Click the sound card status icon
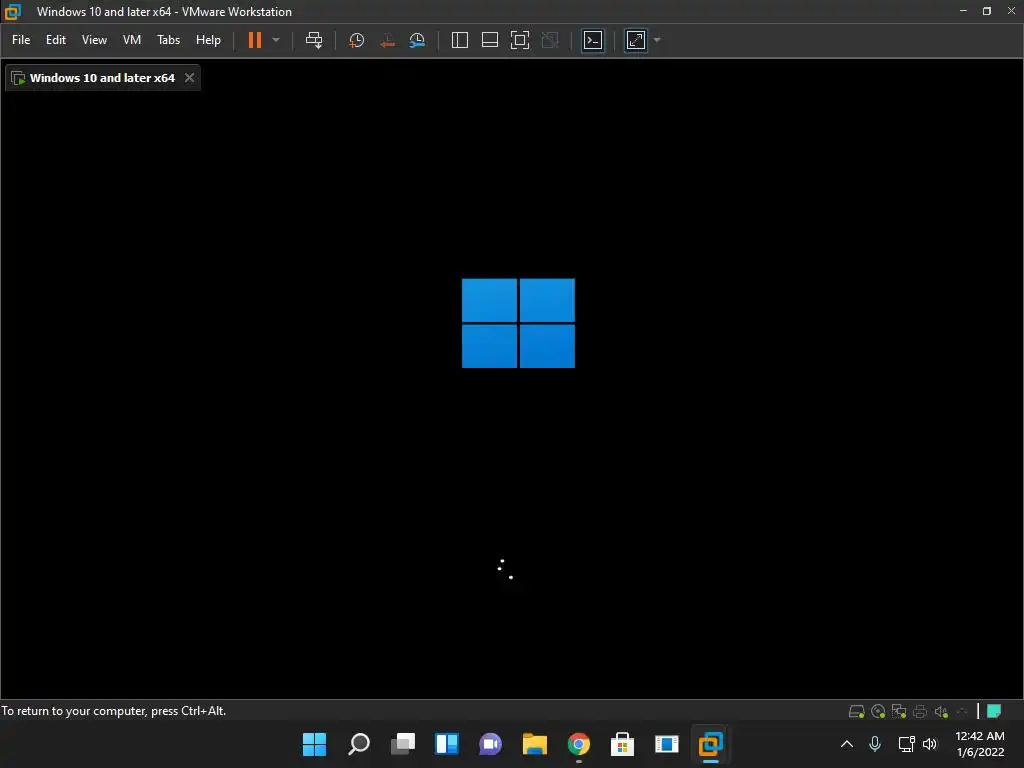Image resolution: width=1024 pixels, height=768 pixels. [x=941, y=711]
